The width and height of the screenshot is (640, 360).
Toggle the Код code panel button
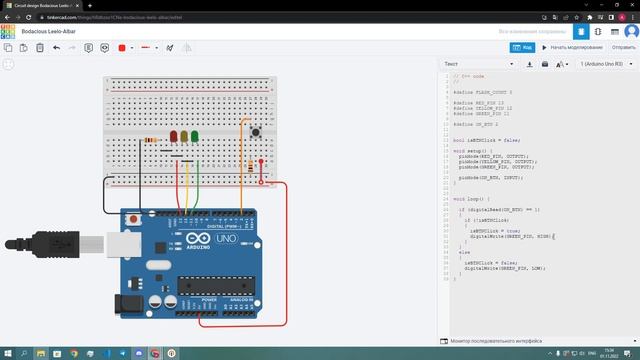pyautogui.click(x=522, y=48)
